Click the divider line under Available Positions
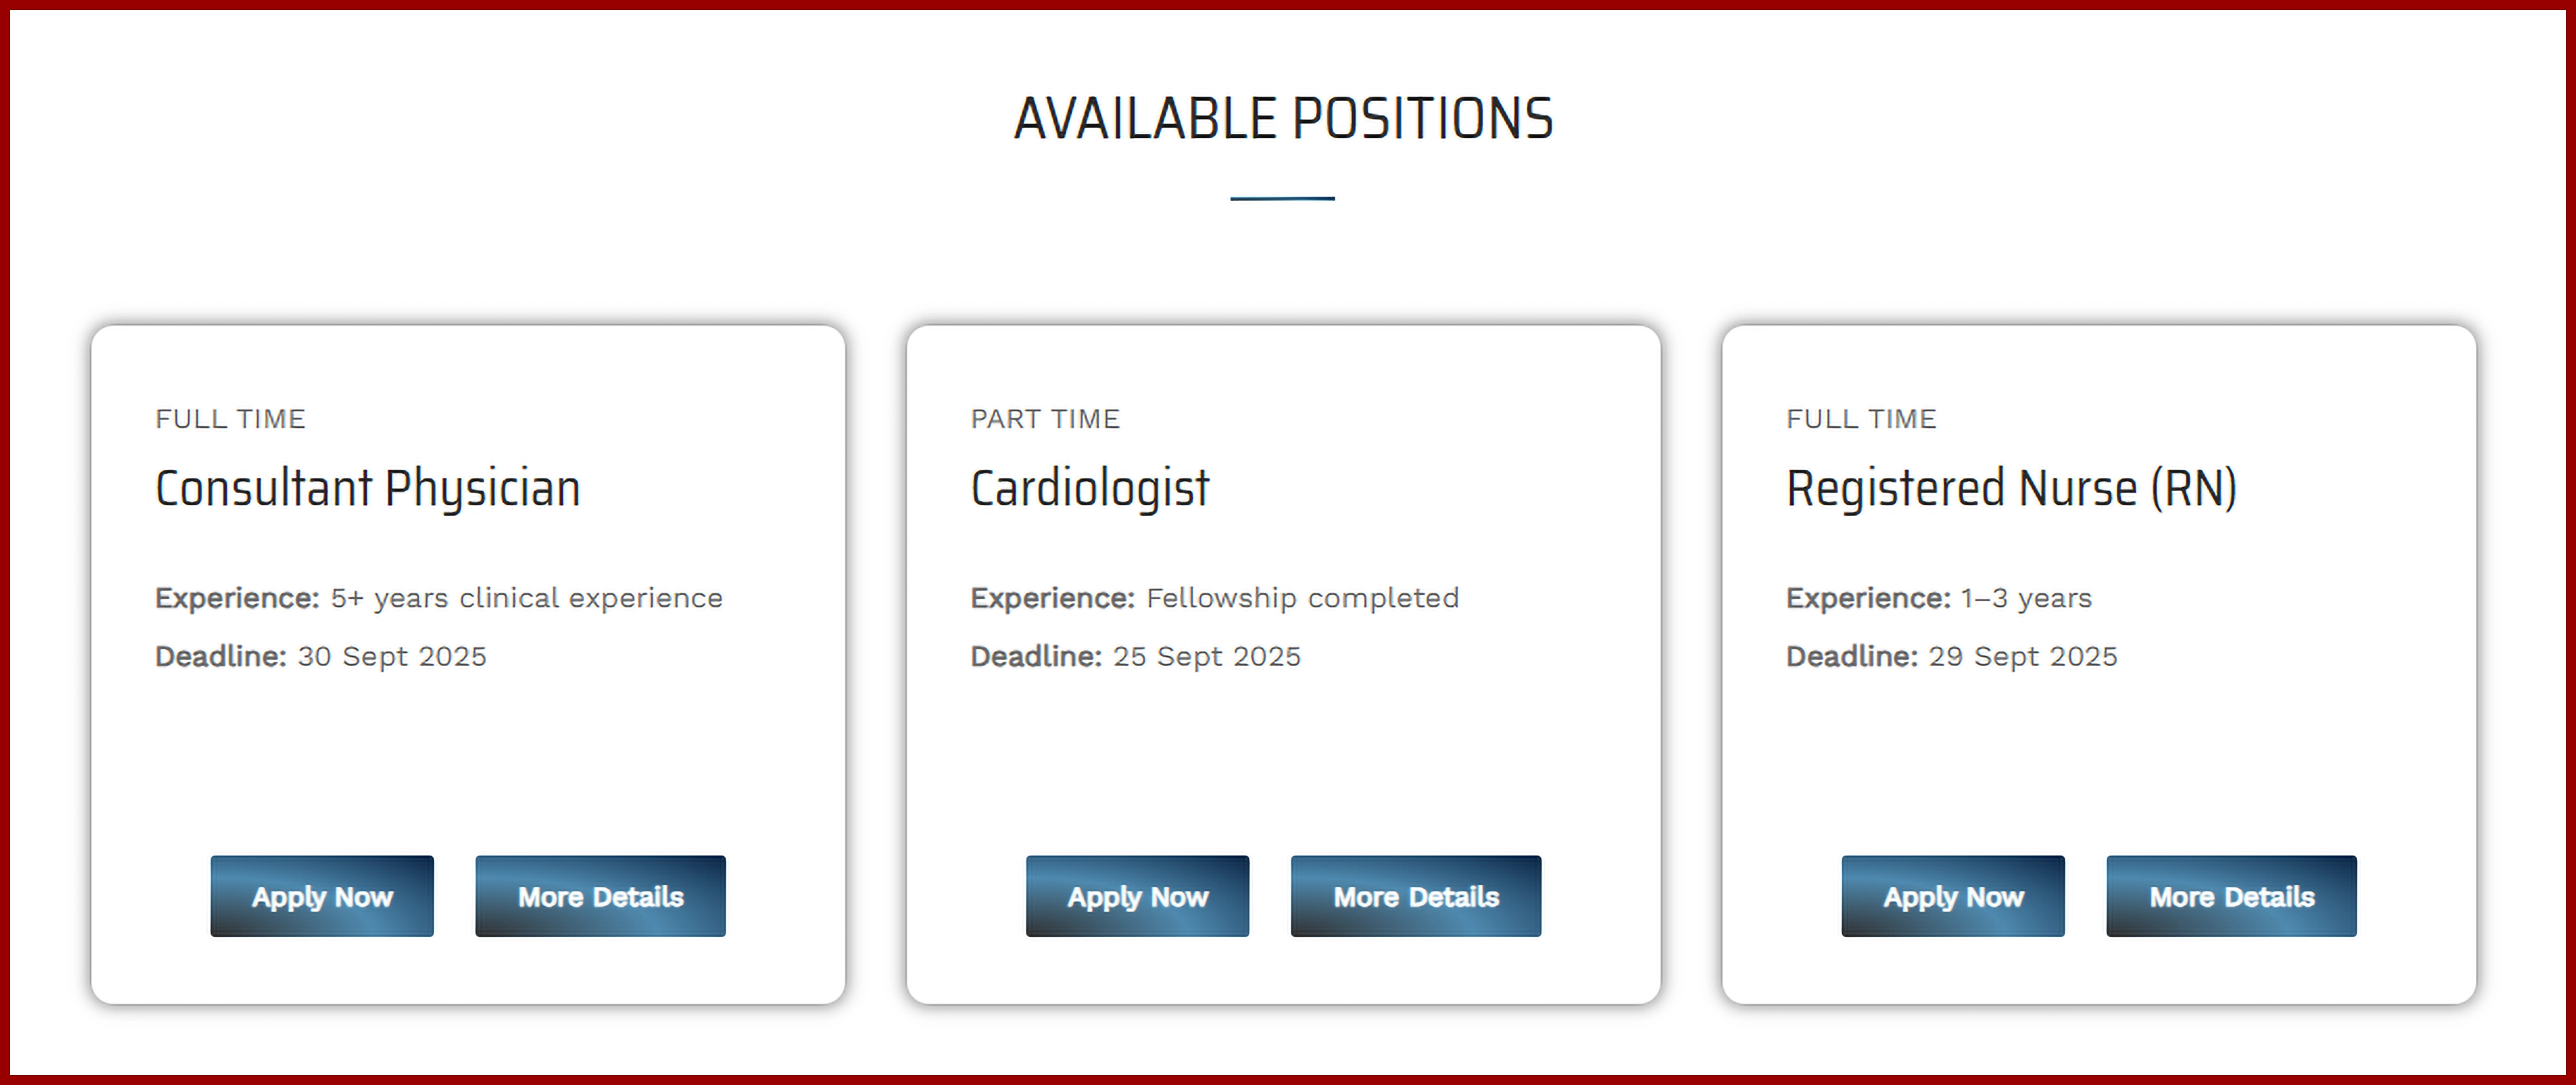The image size is (2576, 1085). [1282, 198]
